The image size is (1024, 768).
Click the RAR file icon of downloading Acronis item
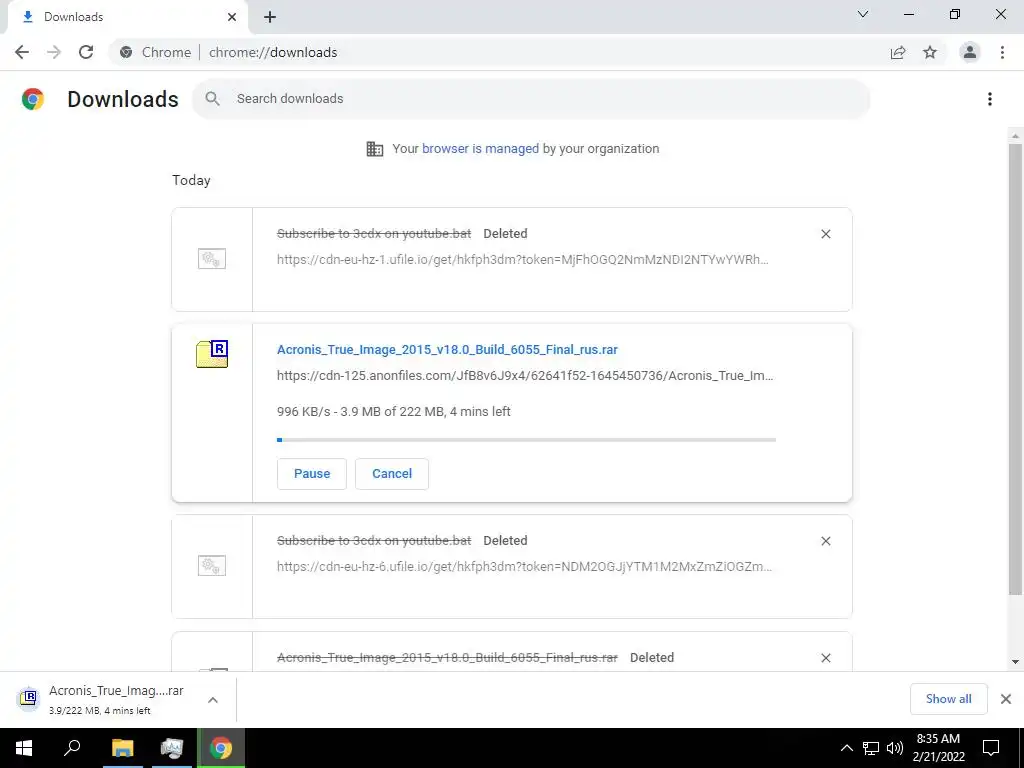[x=212, y=354]
